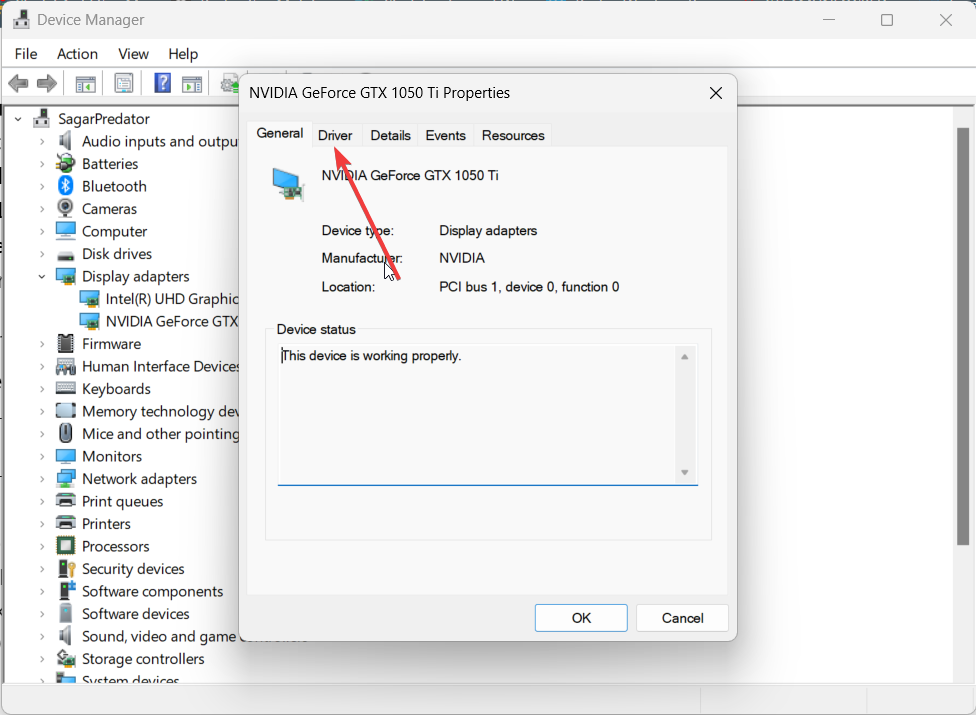Select the Print queues category icon
The image size is (976, 715).
(x=65, y=500)
